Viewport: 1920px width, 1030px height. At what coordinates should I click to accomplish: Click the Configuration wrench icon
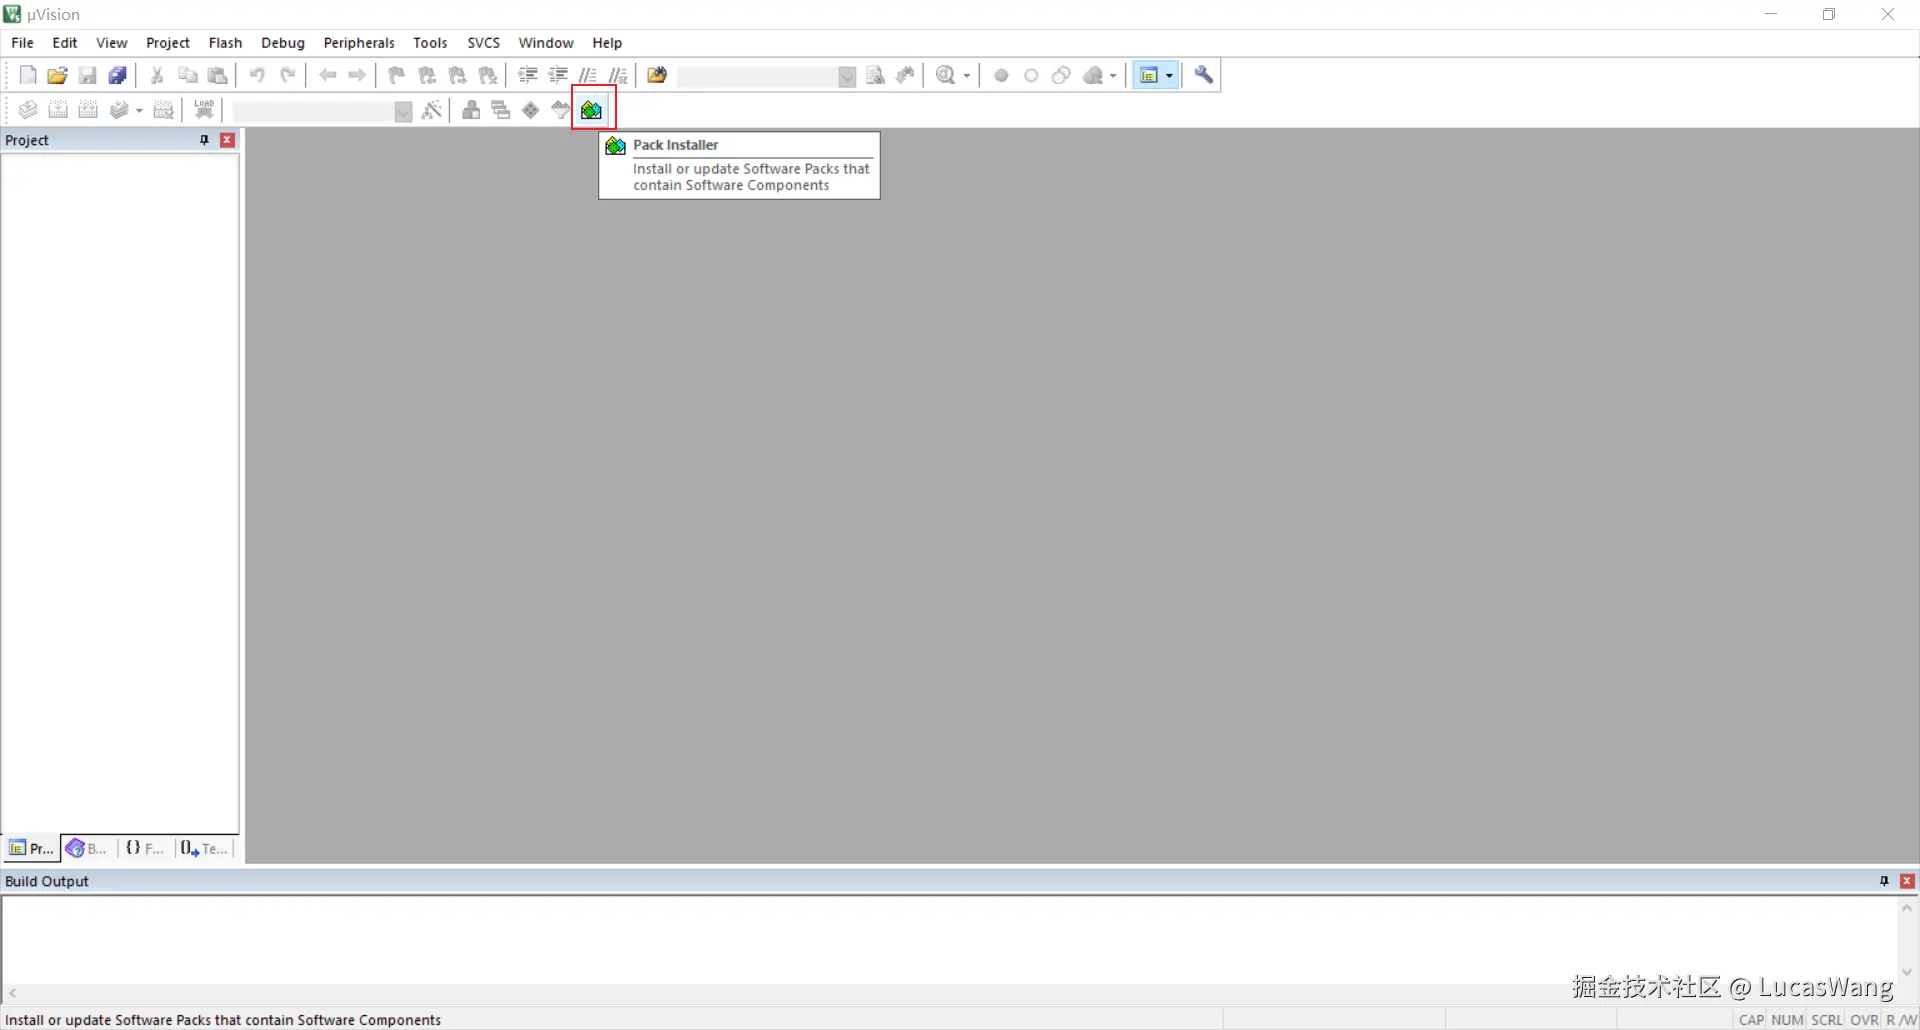pos(1204,75)
